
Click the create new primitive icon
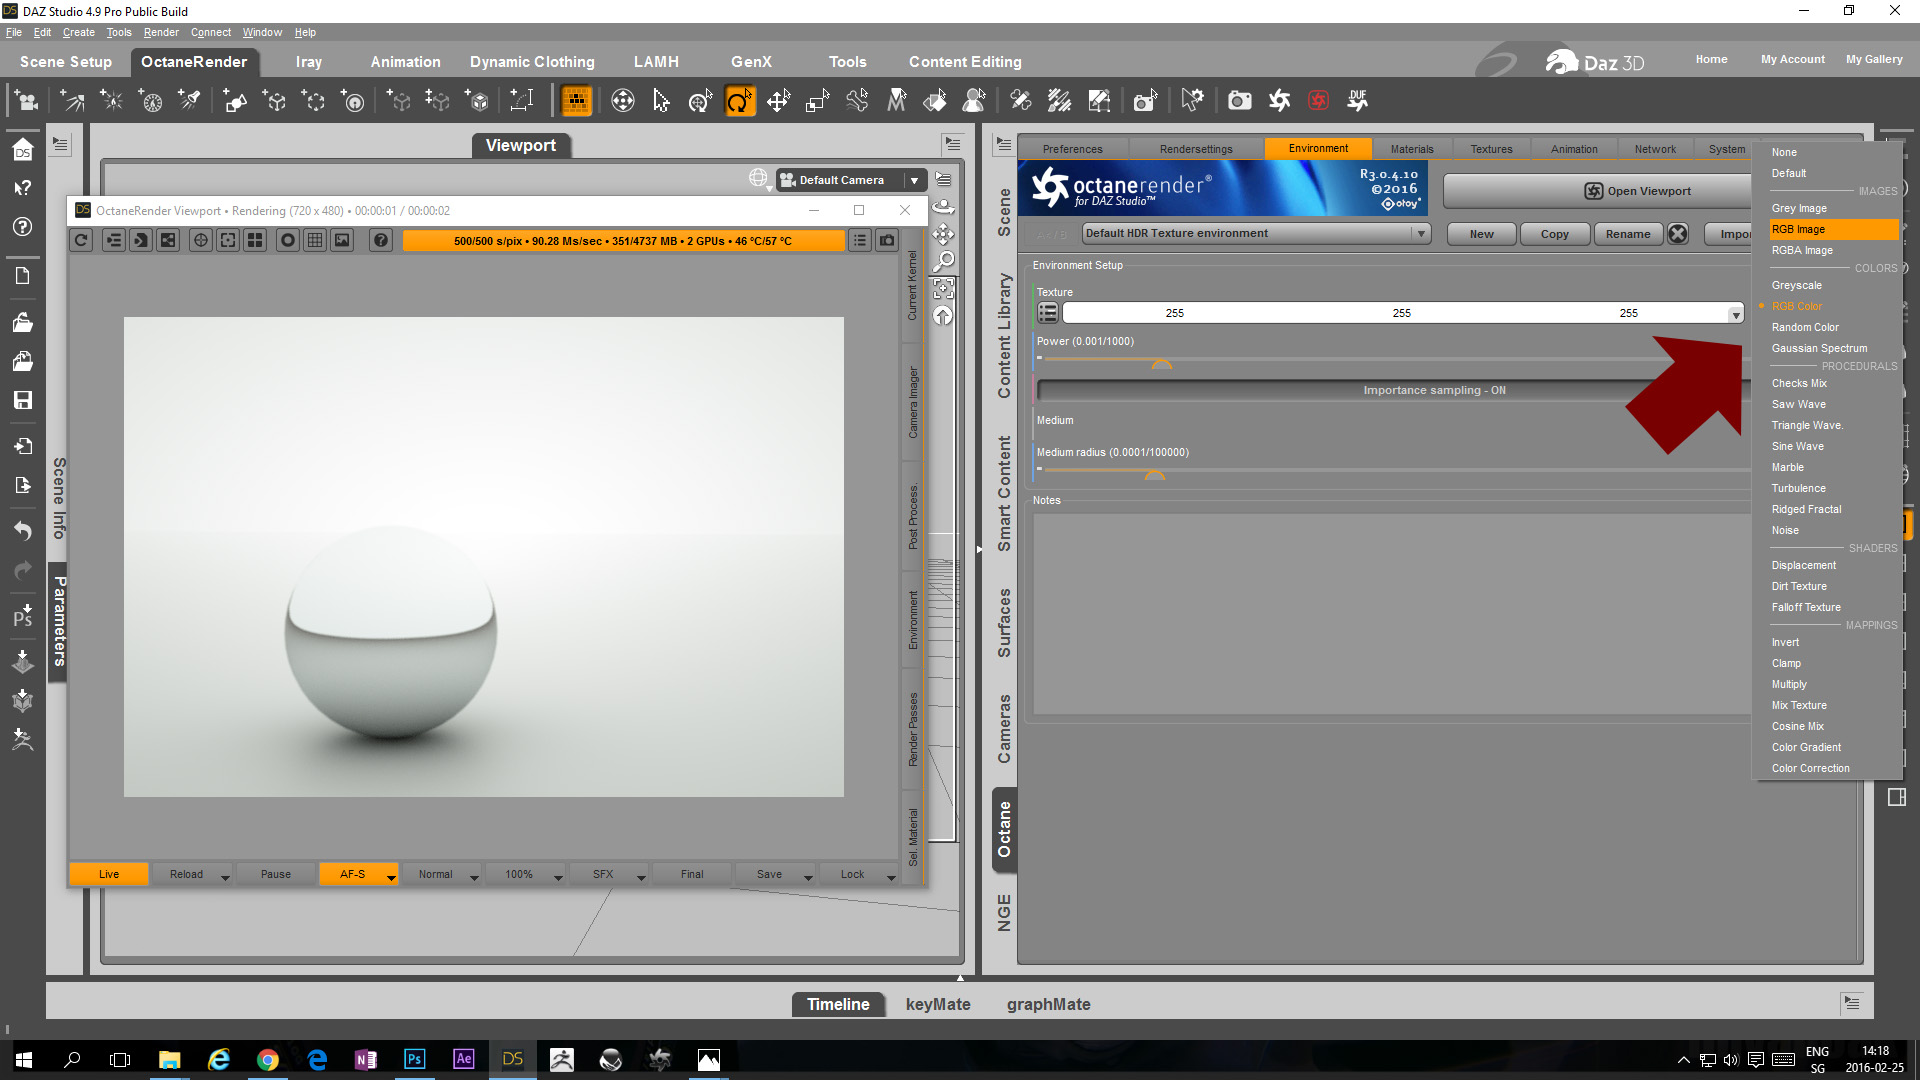tap(235, 101)
